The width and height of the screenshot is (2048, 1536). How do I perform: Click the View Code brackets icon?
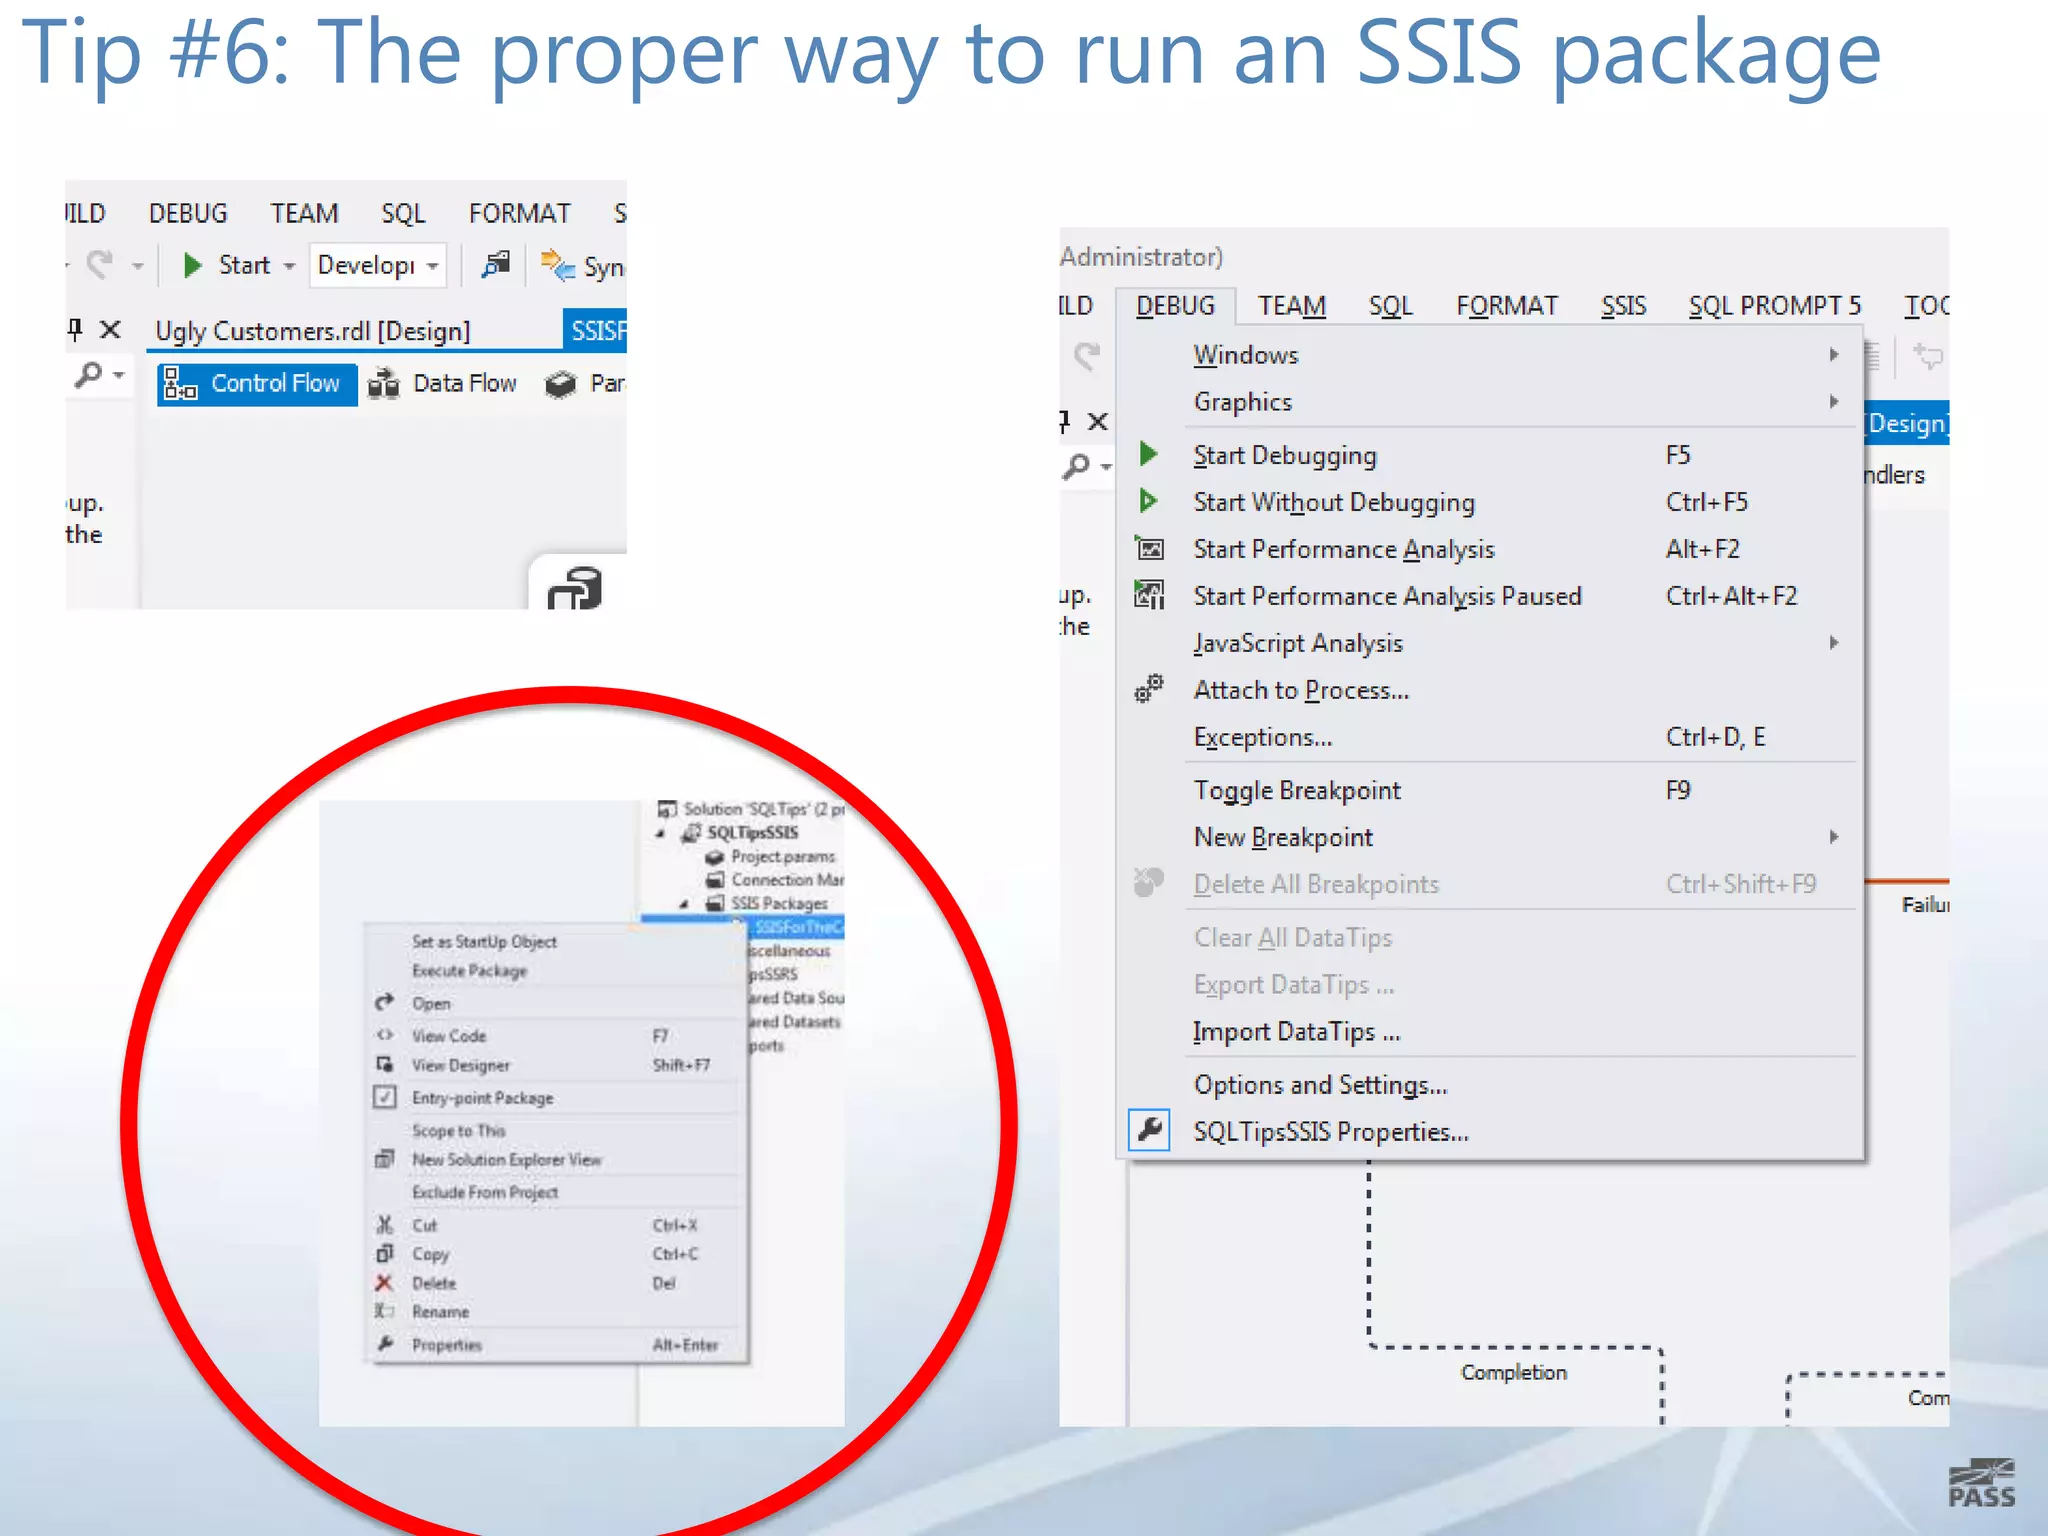(x=384, y=1035)
